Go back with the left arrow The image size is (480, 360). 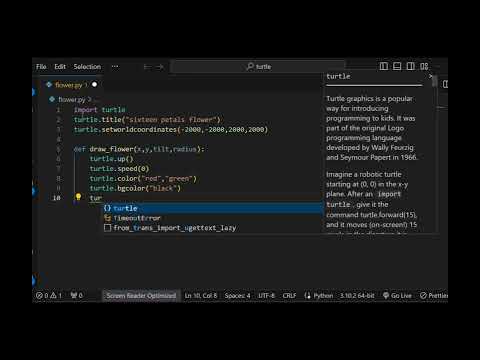pyautogui.click(x=147, y=67)
